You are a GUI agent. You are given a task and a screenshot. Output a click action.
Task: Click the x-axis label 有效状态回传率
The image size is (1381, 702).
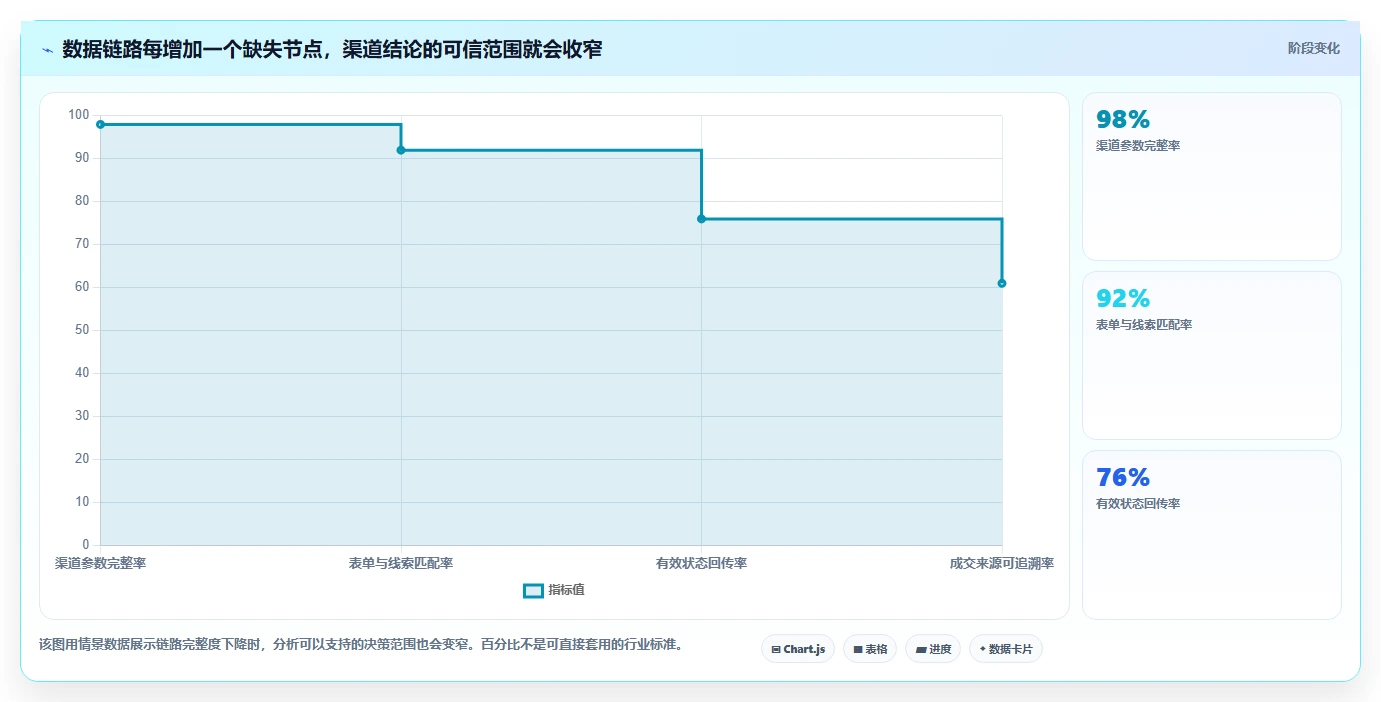pos(701,563)
